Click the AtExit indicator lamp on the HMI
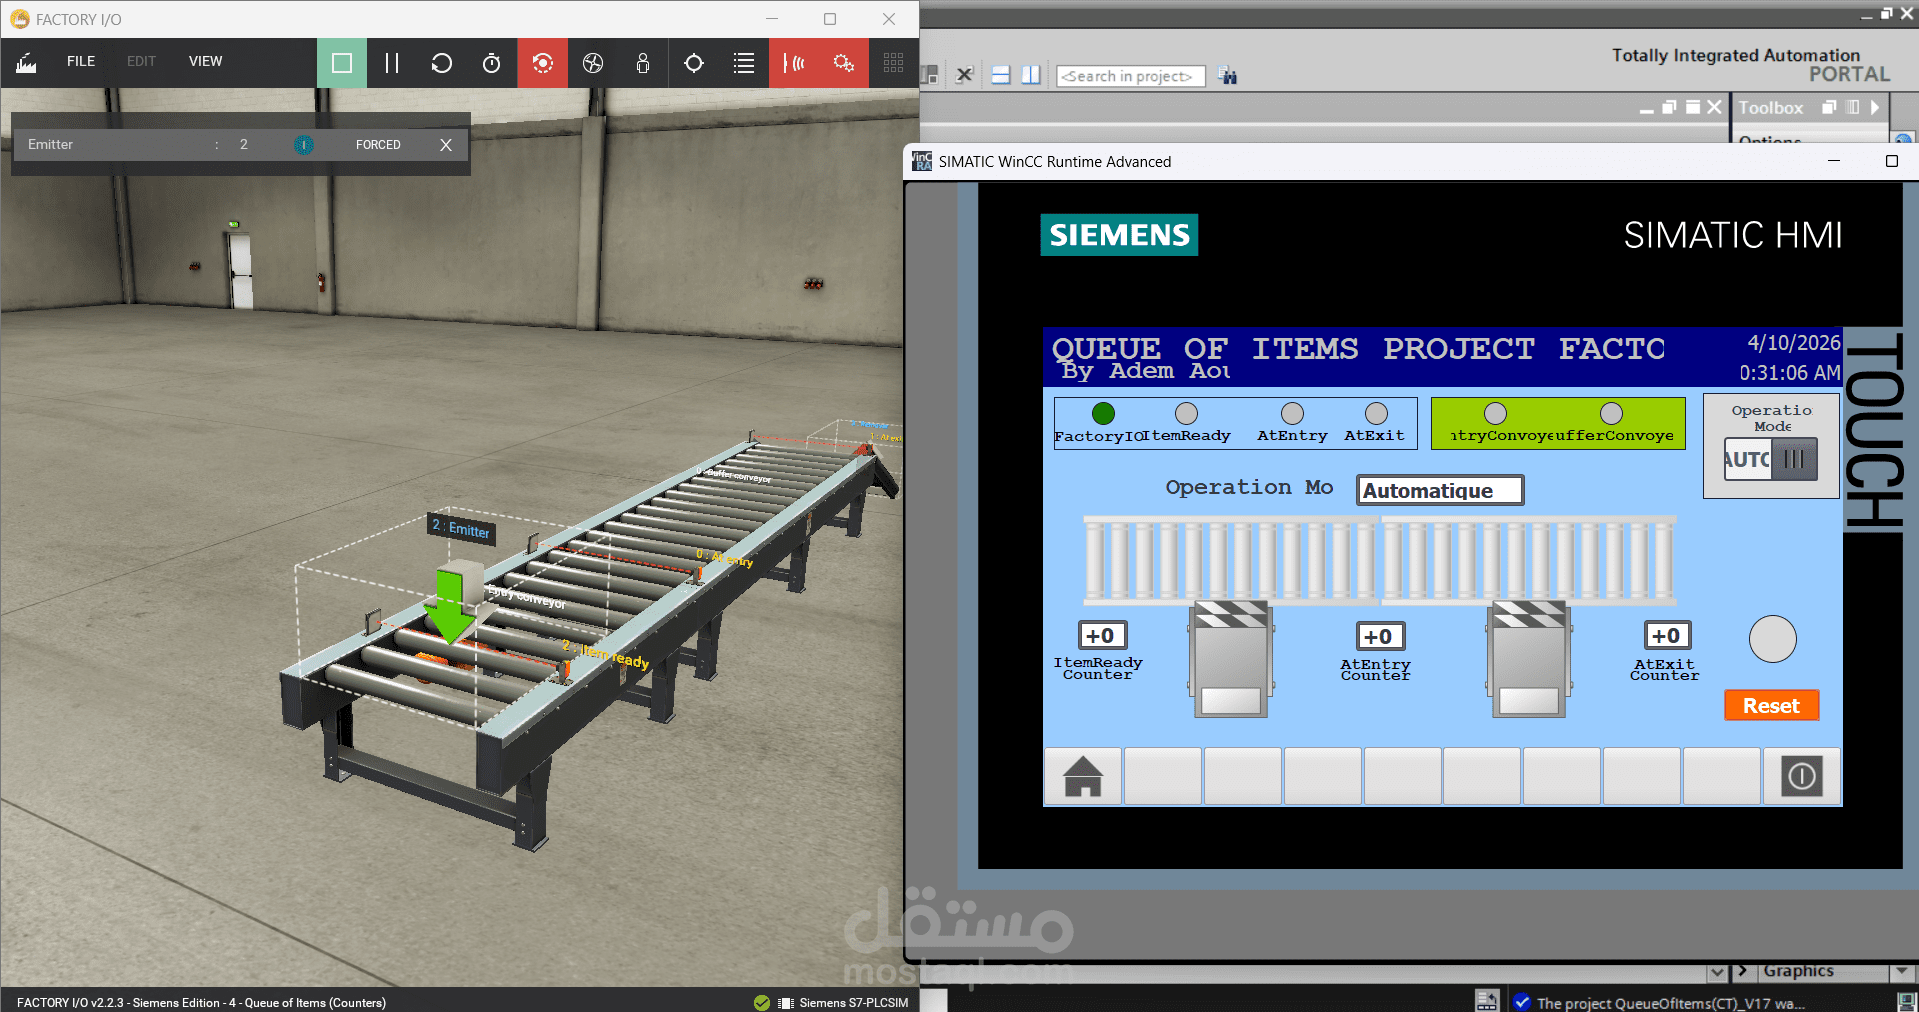Screen dimensions: 1919x1012 coord(1376,413)
